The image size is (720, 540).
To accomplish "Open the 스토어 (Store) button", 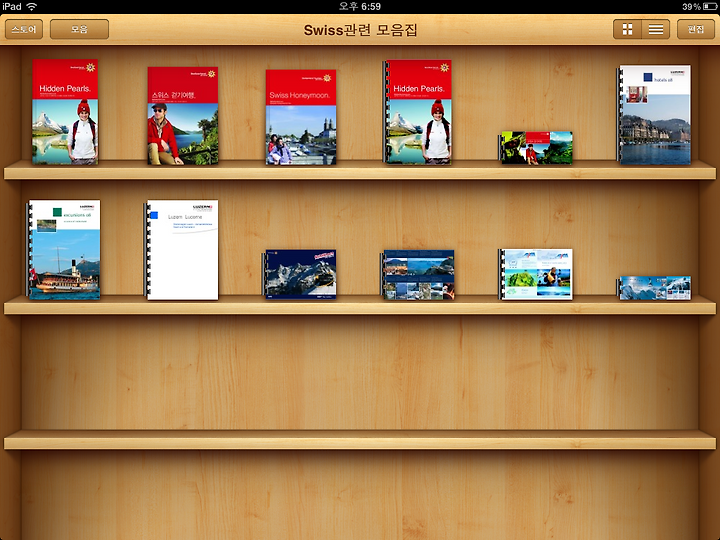I will (24, 29).
